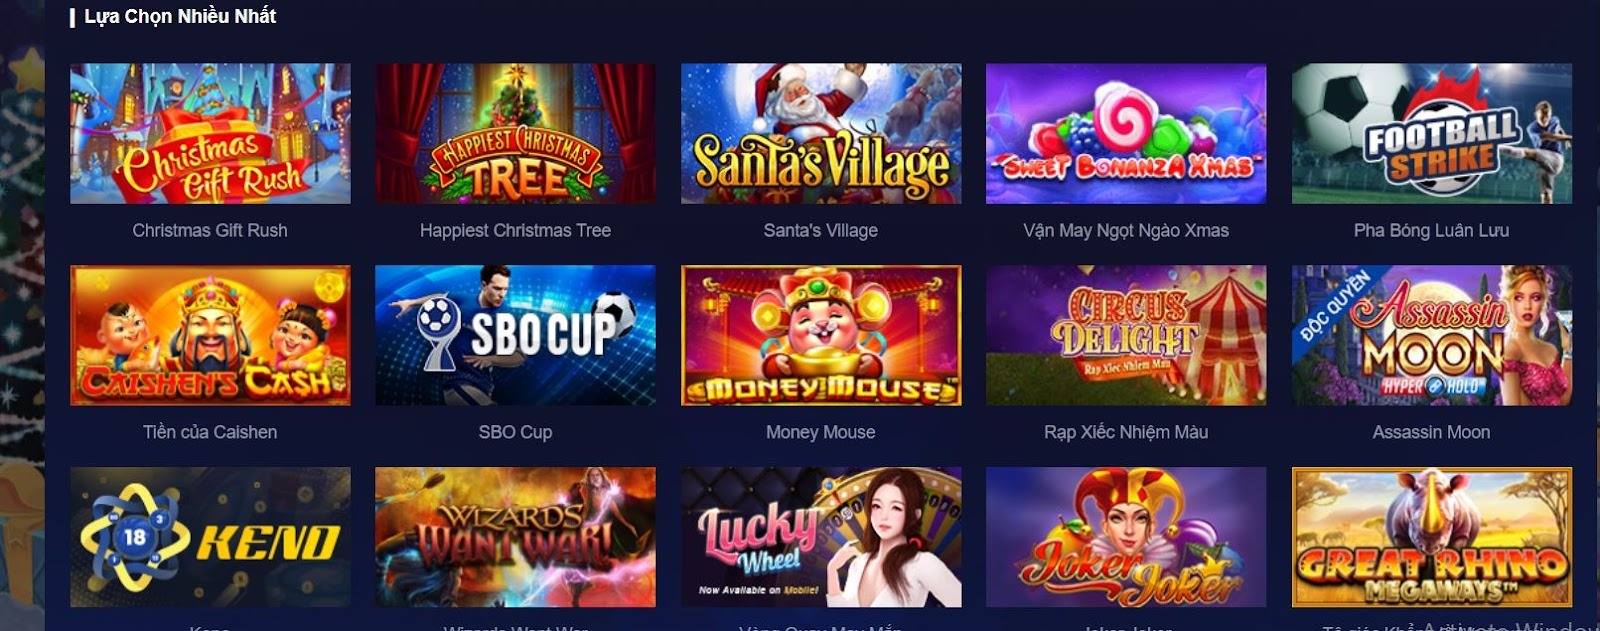This screenshot has width=1600, height=631.
Task: Click the 'Tiền của Caishen' game title
Action: (x=210, y=432)
